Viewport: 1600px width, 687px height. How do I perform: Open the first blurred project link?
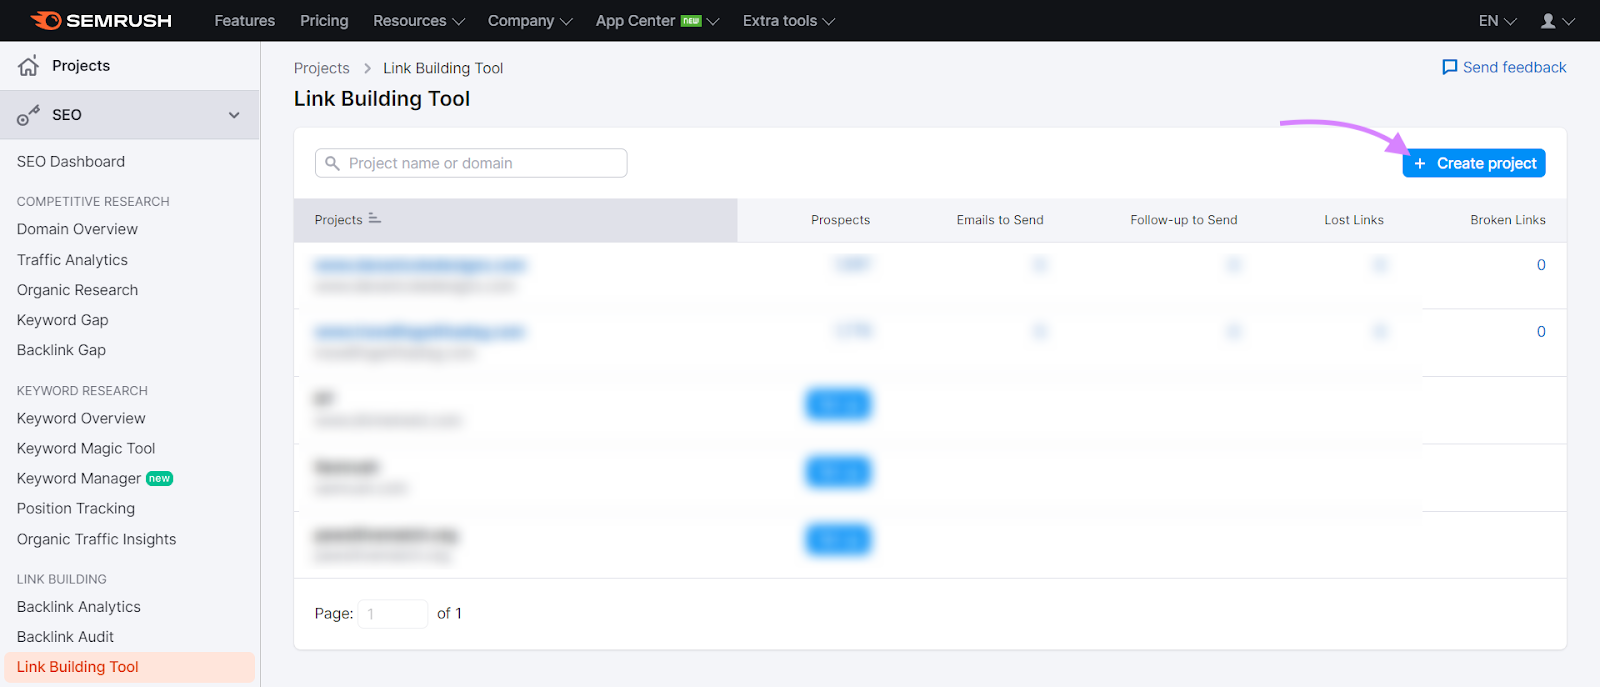420,265
